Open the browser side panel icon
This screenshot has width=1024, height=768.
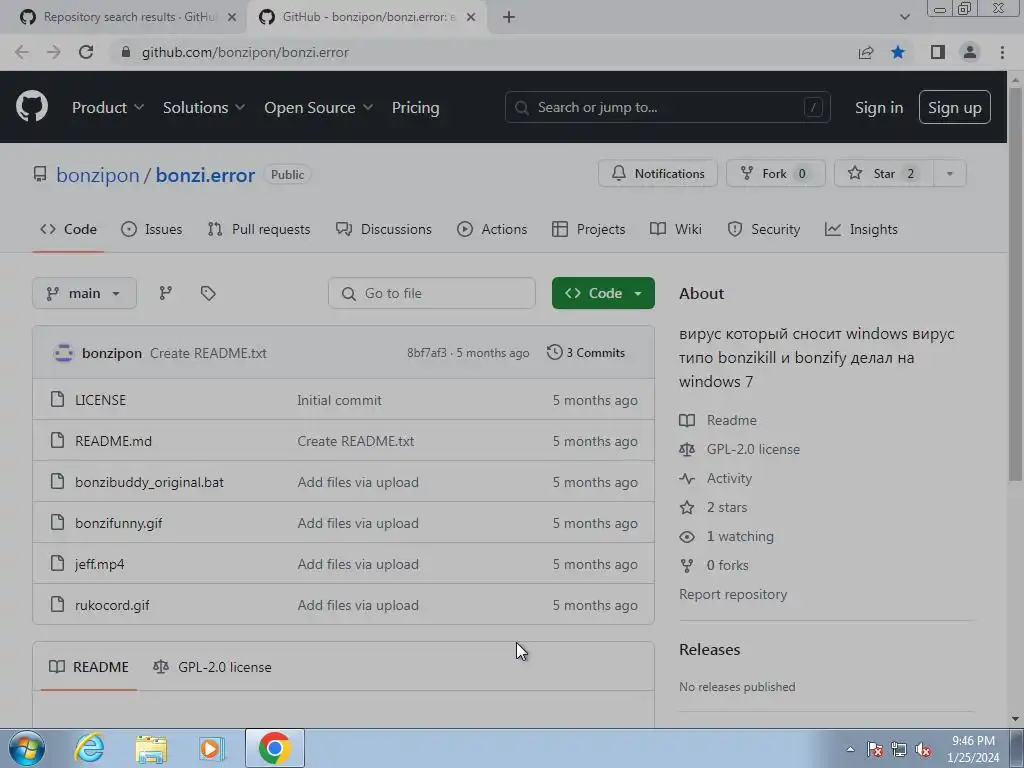938,52
